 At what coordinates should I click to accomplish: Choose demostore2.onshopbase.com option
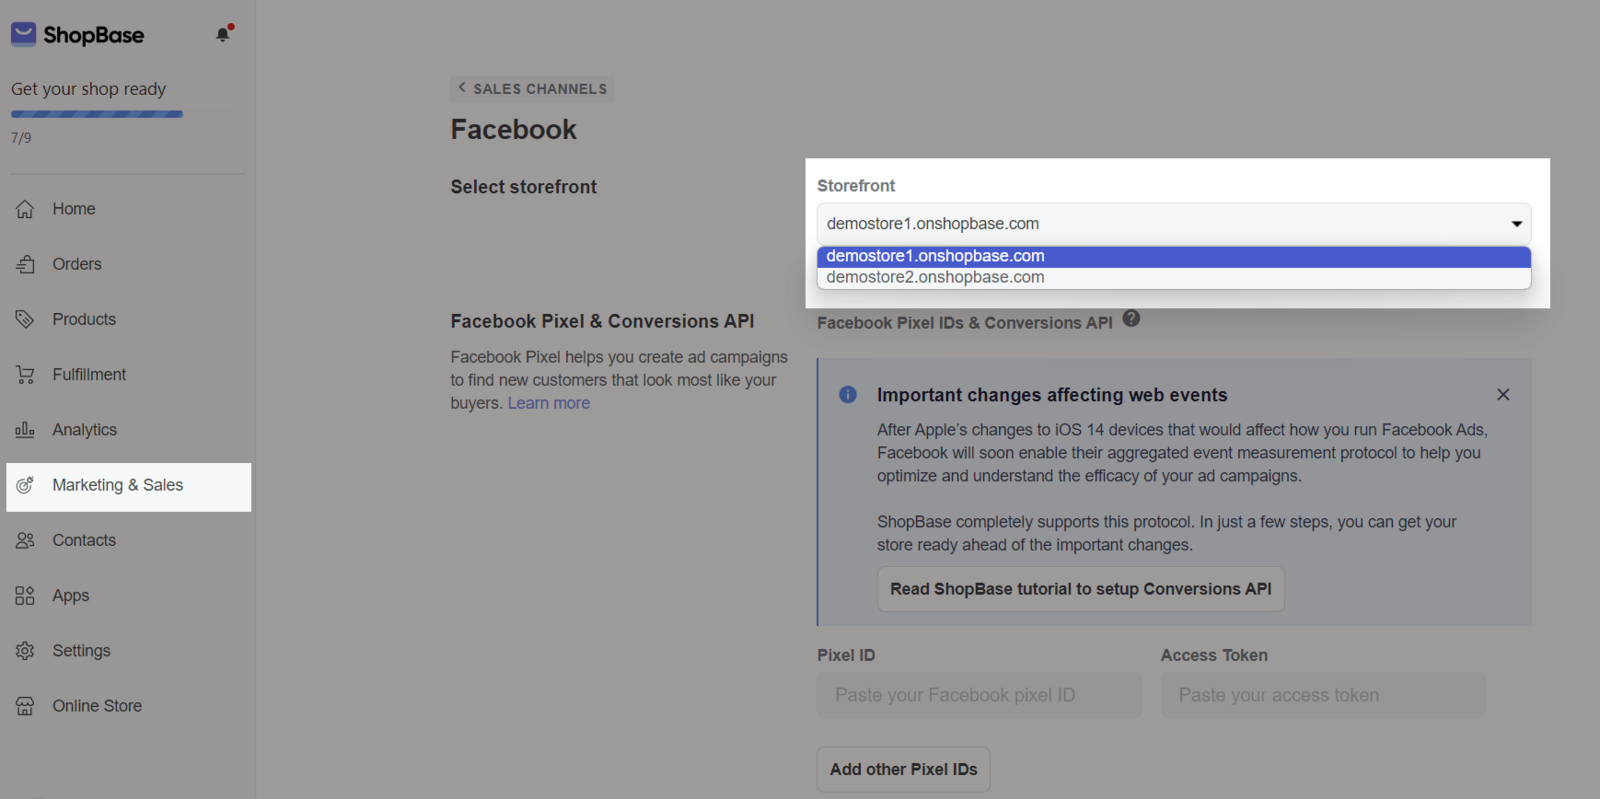1174,278
